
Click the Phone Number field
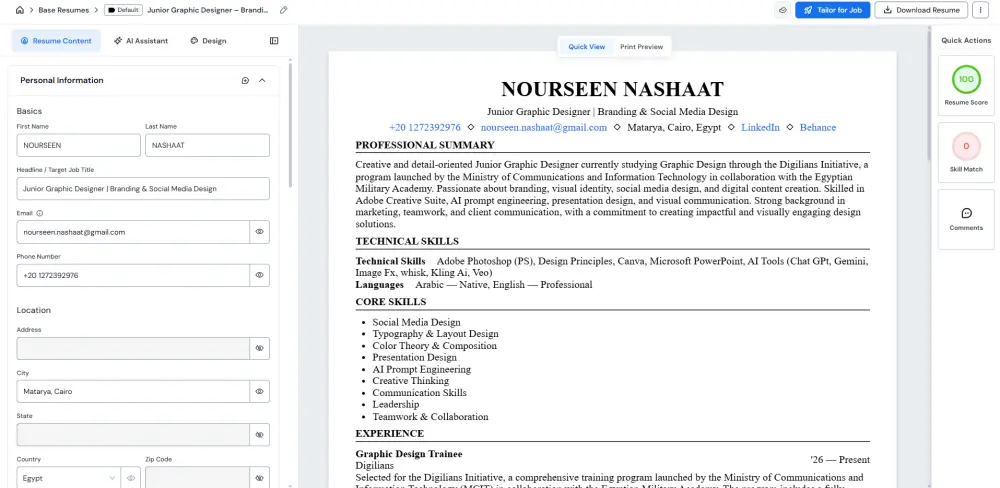(133, 276)
